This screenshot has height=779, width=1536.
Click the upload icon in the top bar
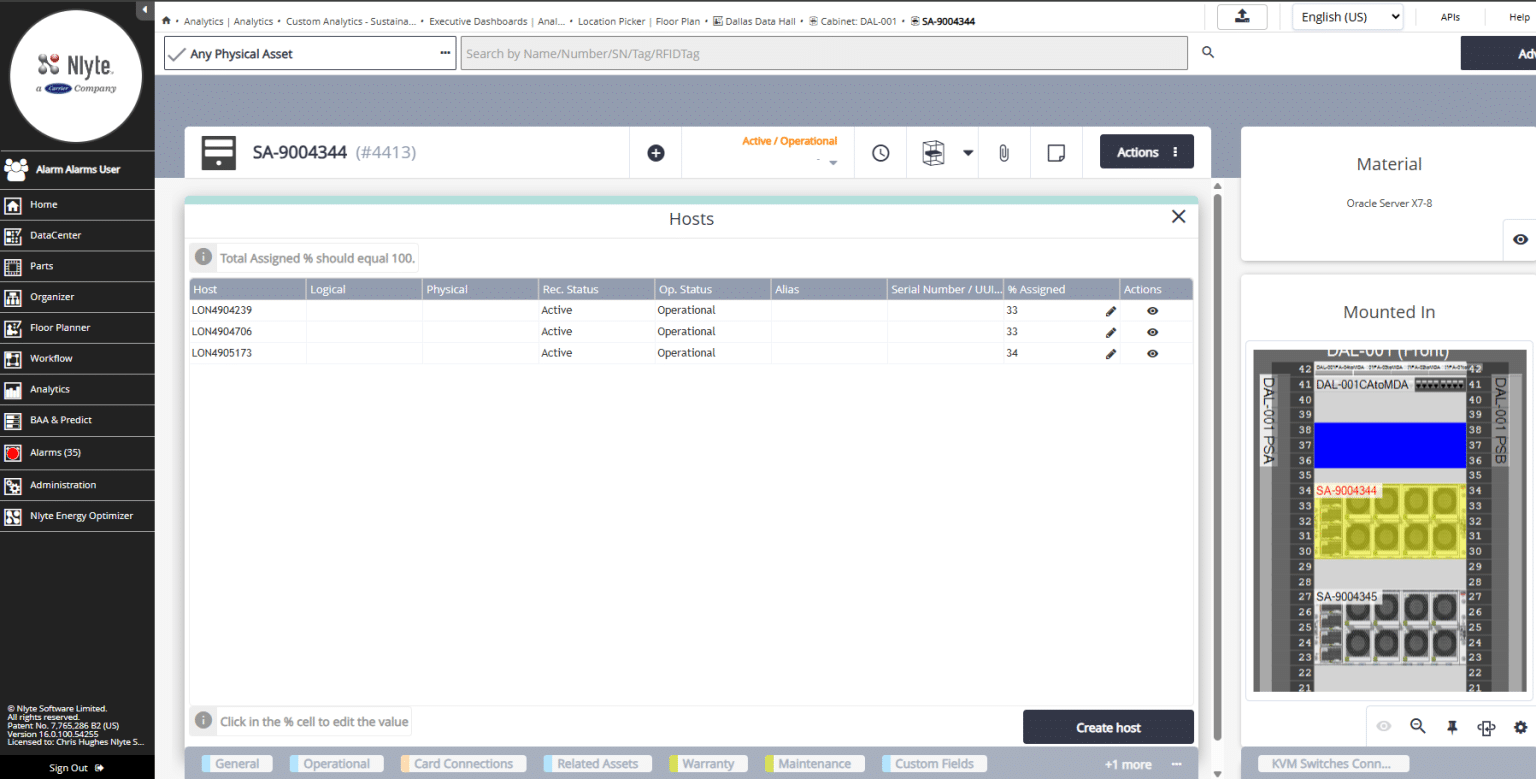(1241, 16)
